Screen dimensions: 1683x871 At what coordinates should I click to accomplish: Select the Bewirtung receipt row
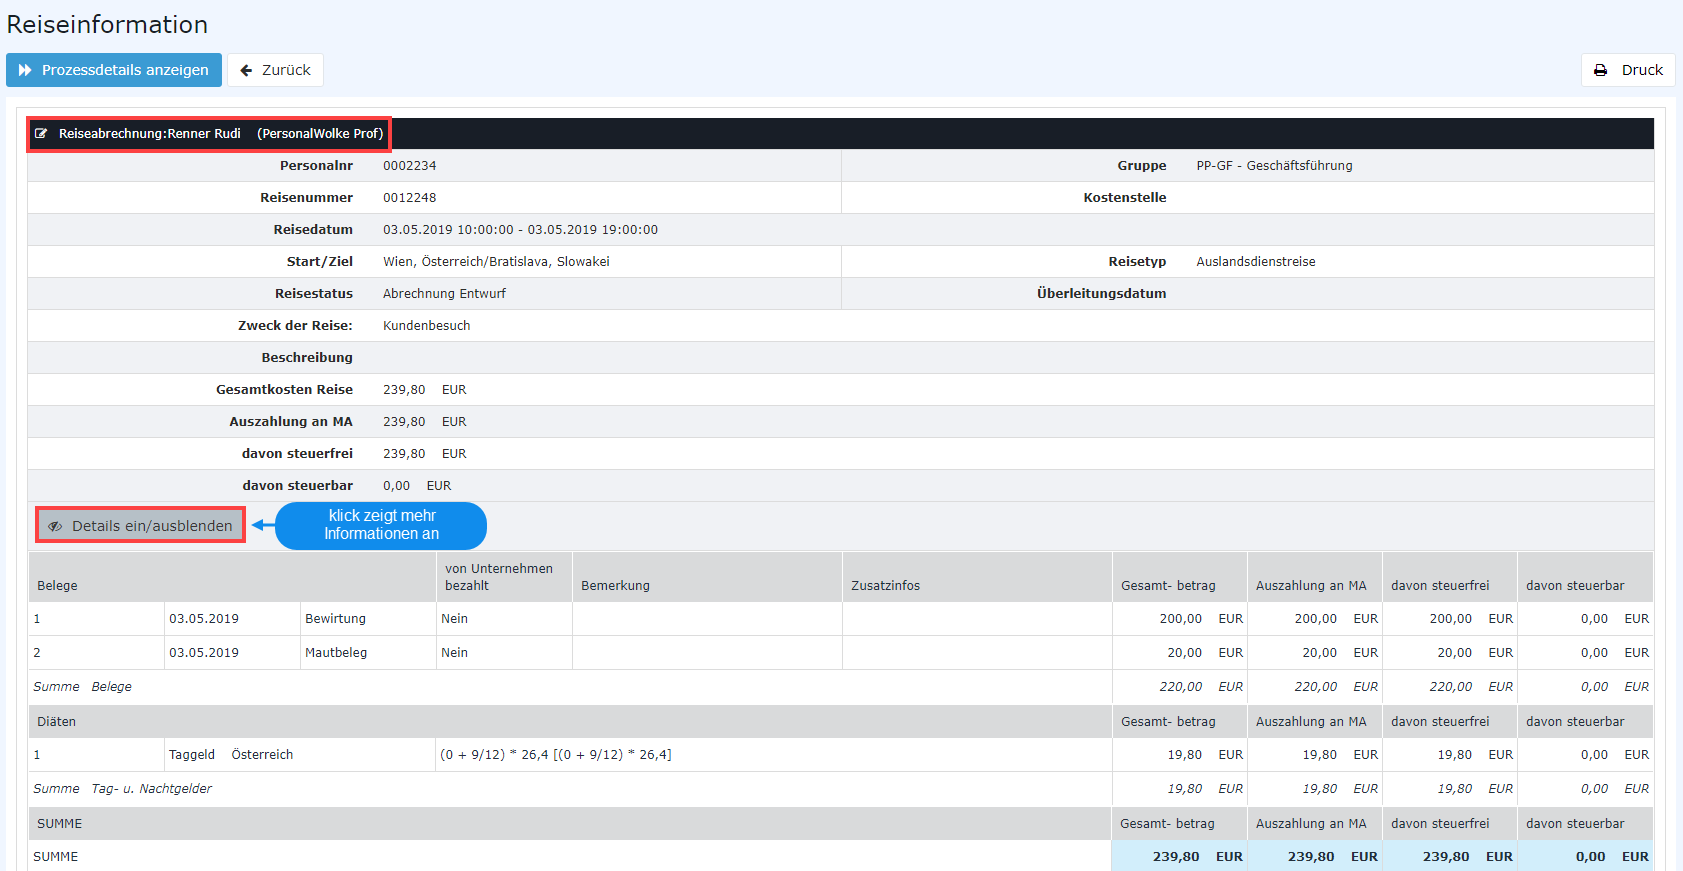point(335,619)
